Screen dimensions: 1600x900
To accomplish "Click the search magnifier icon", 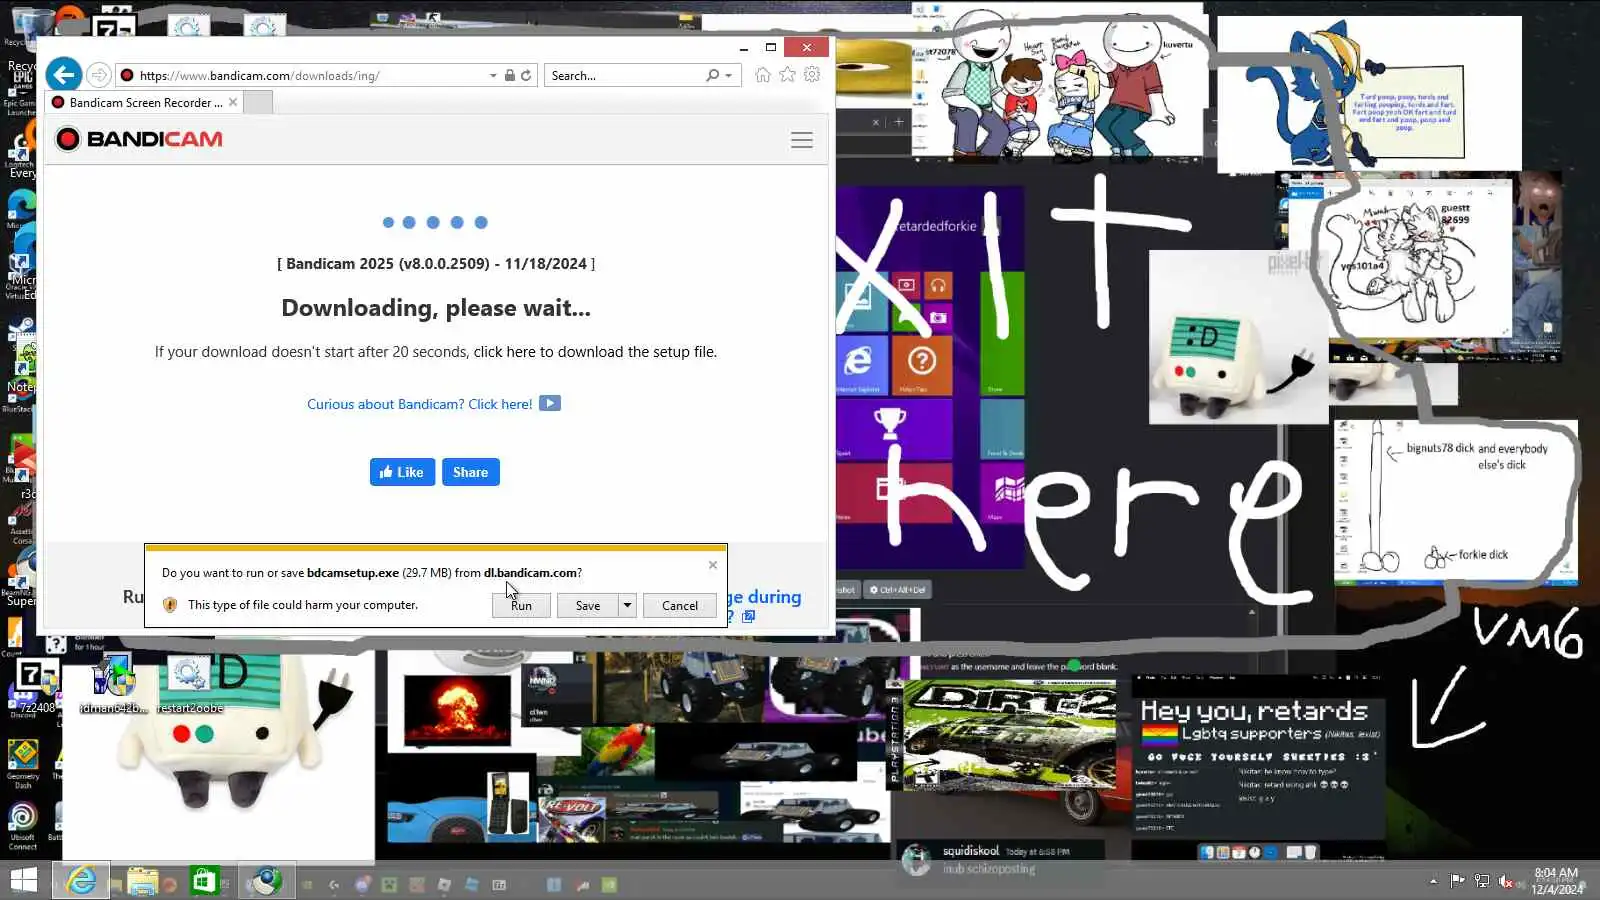I will (x=712, y=75).
